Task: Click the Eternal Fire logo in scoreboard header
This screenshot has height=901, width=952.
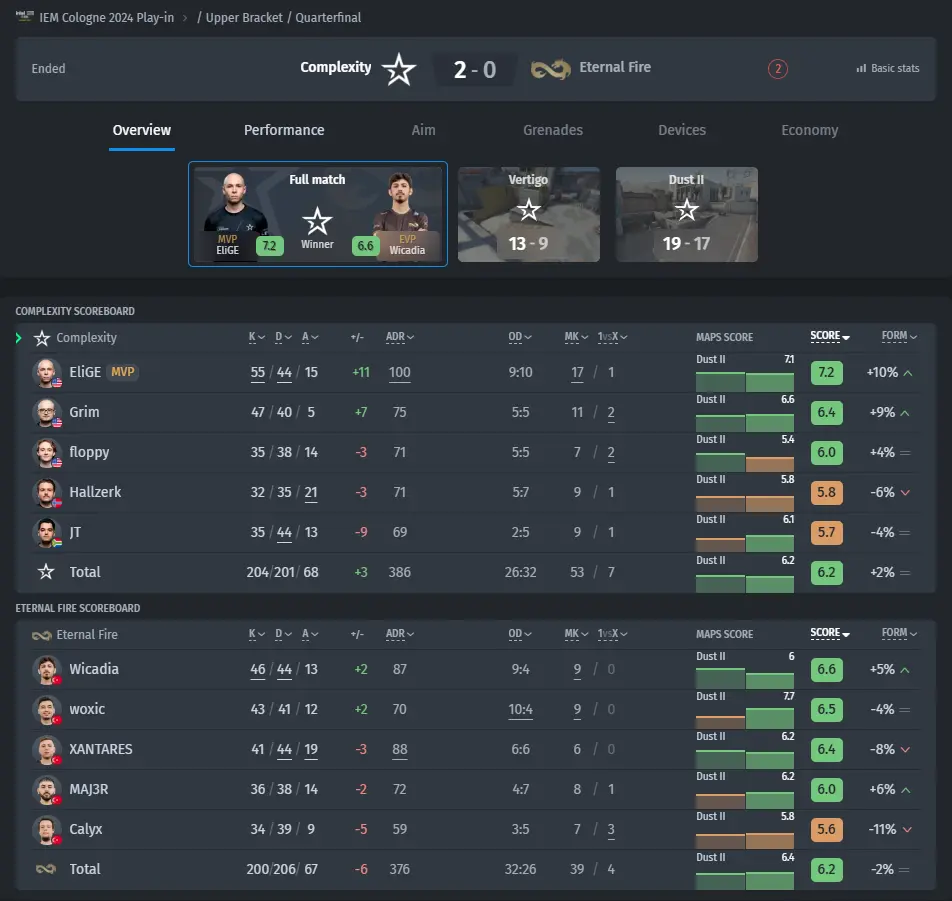Action: (42, 635)
